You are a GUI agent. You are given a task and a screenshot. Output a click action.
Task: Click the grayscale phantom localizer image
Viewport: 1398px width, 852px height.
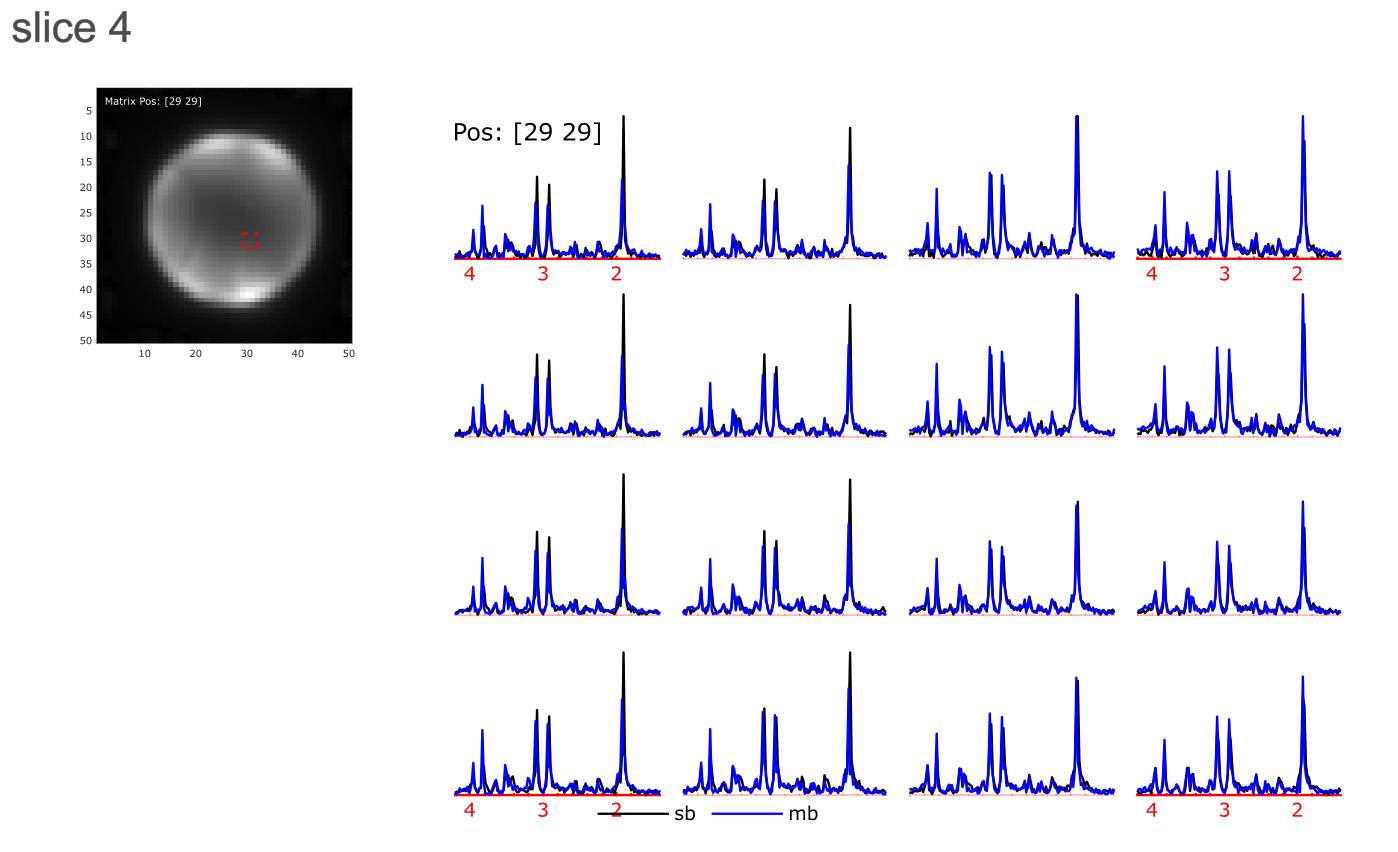coord(224,215)
